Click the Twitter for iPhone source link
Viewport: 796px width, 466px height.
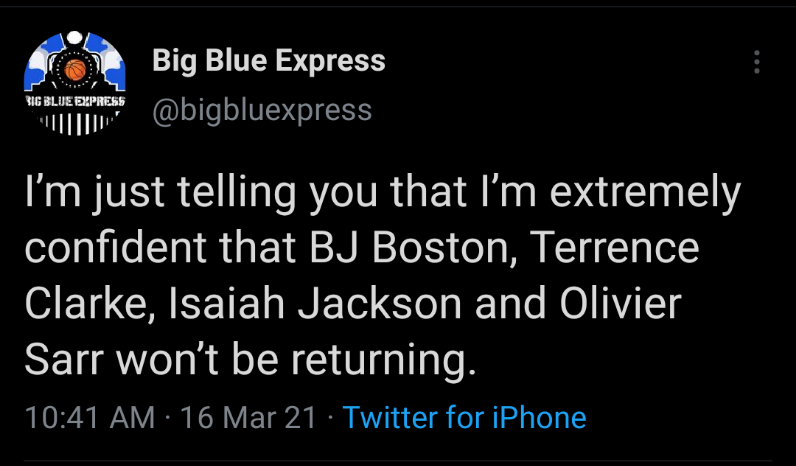464,416
